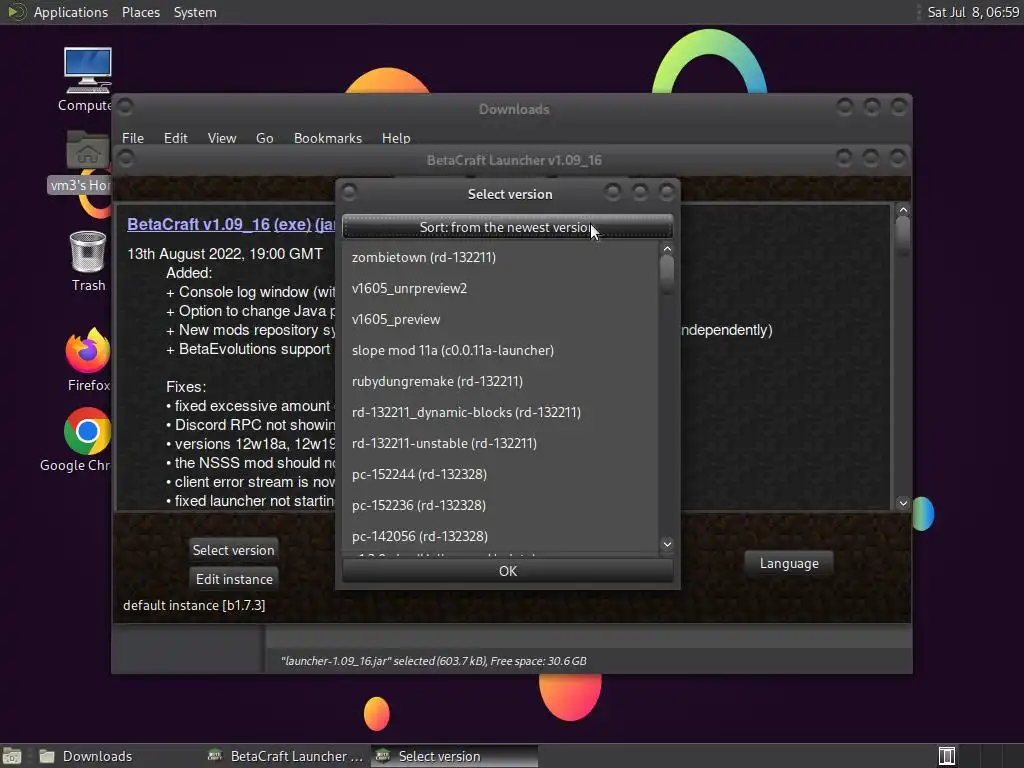Screen dimensions: 1024x768
Task: Click the date and time clock
Action: 973,12
